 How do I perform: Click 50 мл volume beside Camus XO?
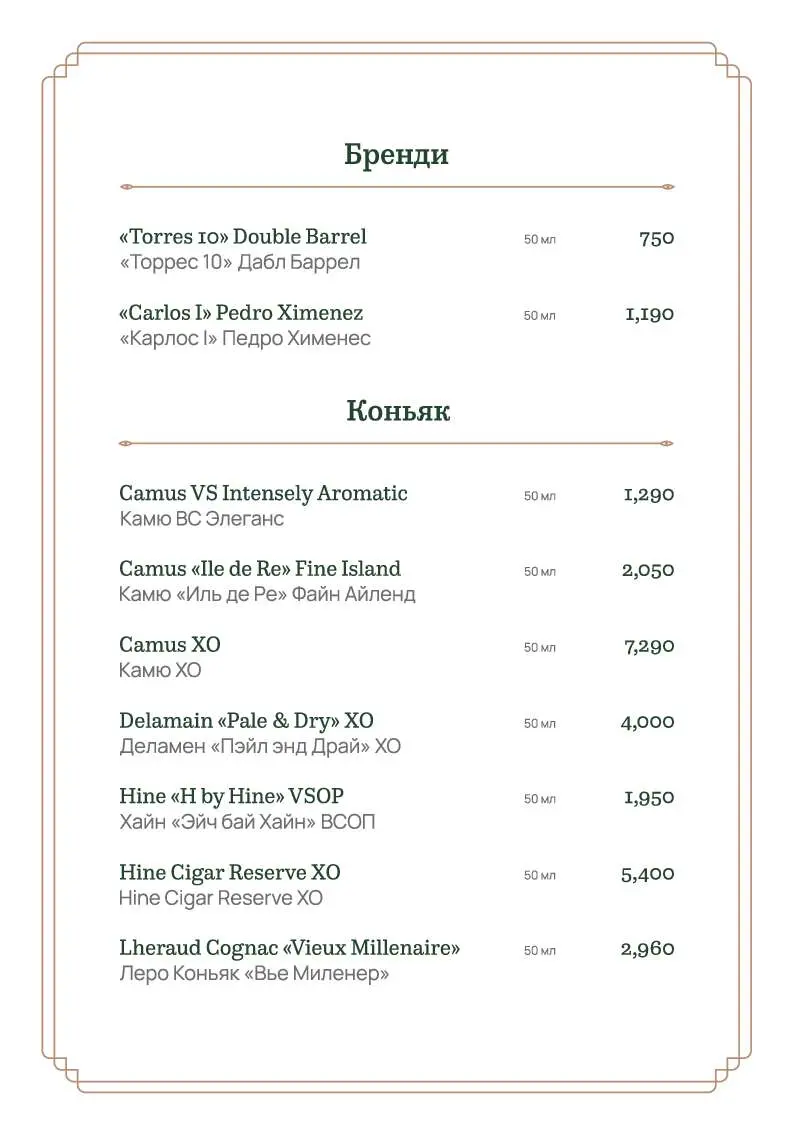539,647
